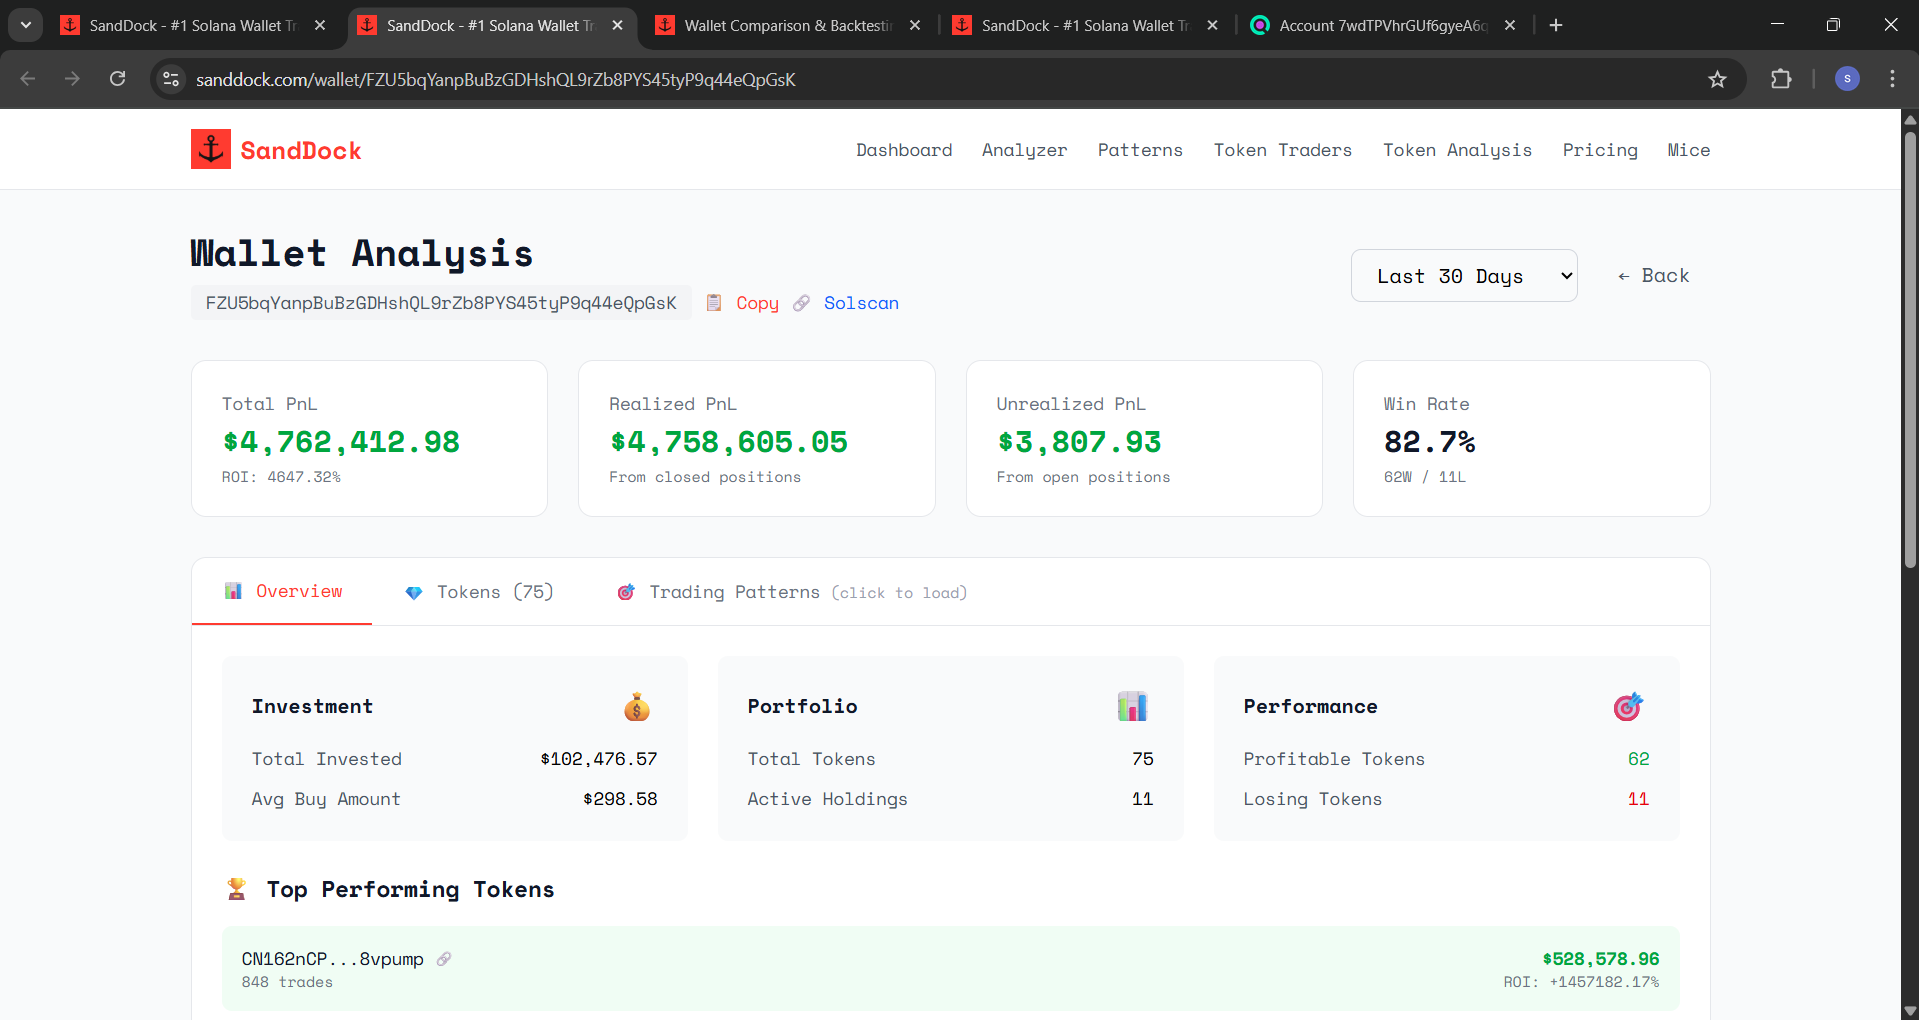Switch to the Account 7wdTPVhrGUf6gyeA6 browser tab
This screenshot has height=1020, width=1919.
[1383, 25]
